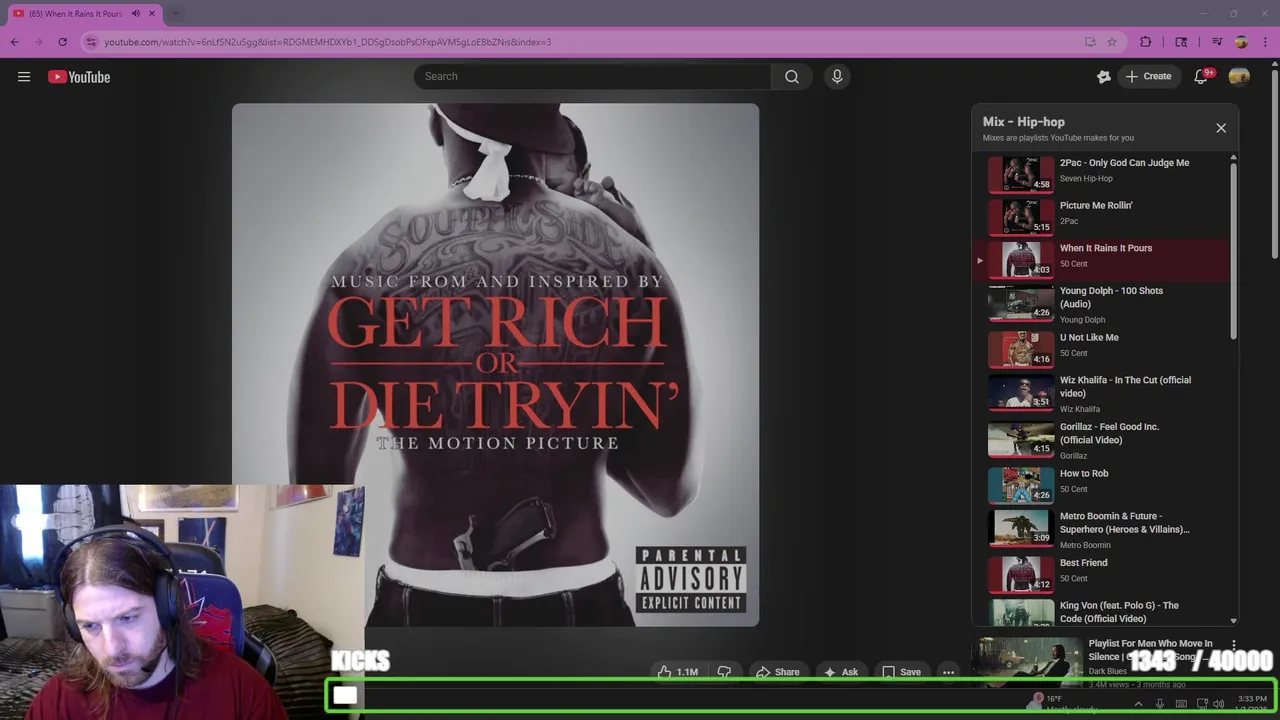This screenshot has height=720, width=1280.
Task: Click the Share button
Action: click(778, 672)
